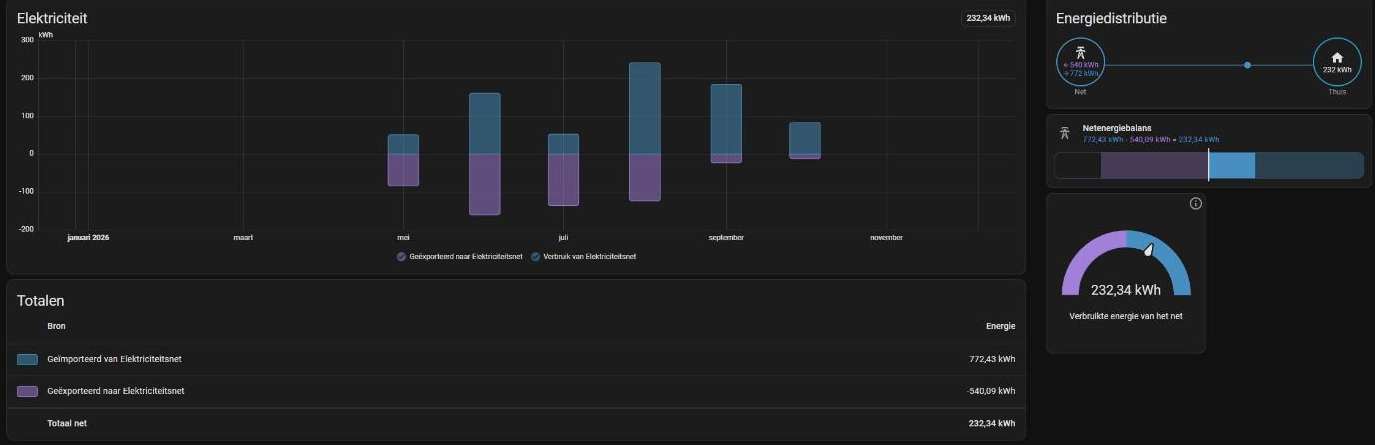Click the Netenergiebalans horizontal balance bar

pyautogui.click(x=1209, y=165)
